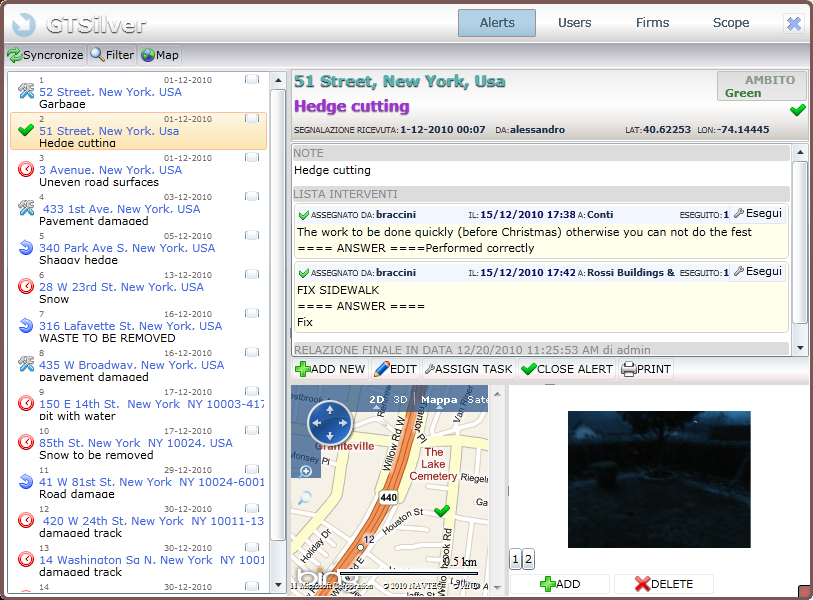Open the 3 Avenue, New York, USA alert link
The height and width of the screenshot is (600, 813).
tap(110, 170)
